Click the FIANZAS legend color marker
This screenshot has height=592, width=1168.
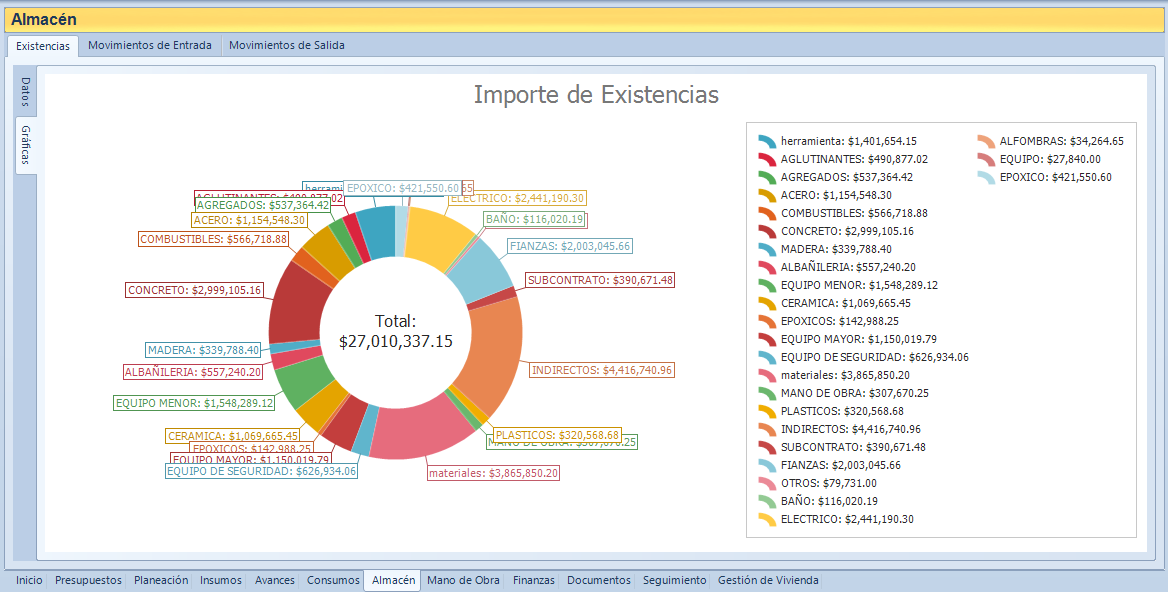767,465
